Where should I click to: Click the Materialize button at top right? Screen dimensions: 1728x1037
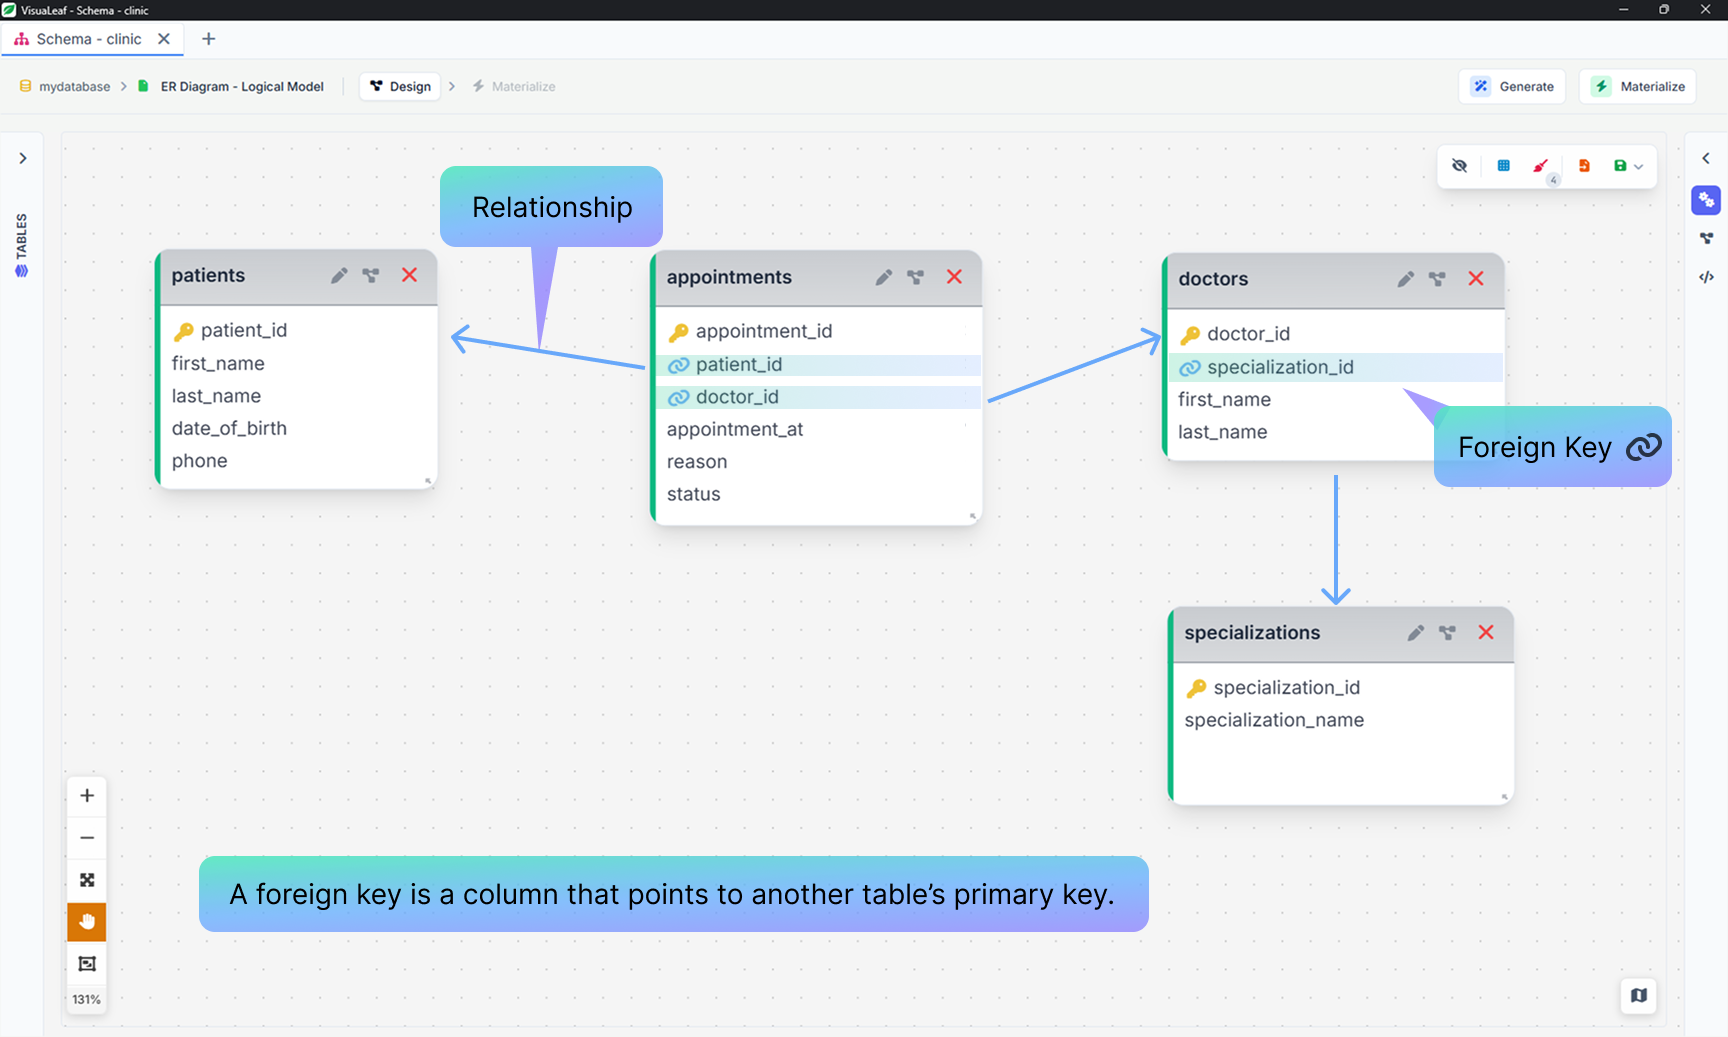1639,87
